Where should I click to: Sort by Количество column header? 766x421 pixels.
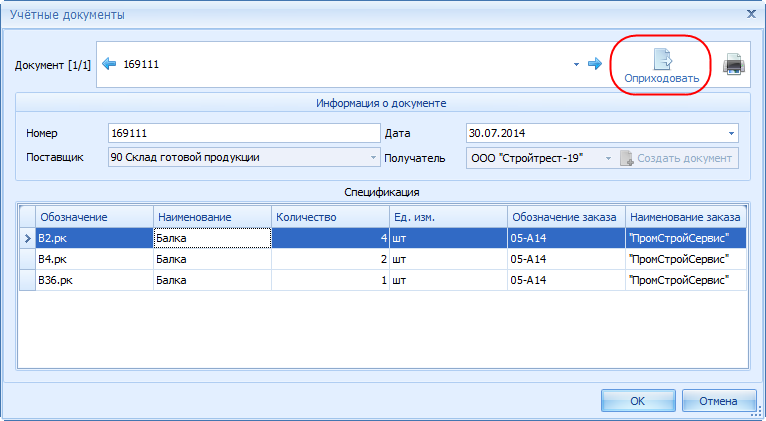pyautogui.click(x=330, y=217)
